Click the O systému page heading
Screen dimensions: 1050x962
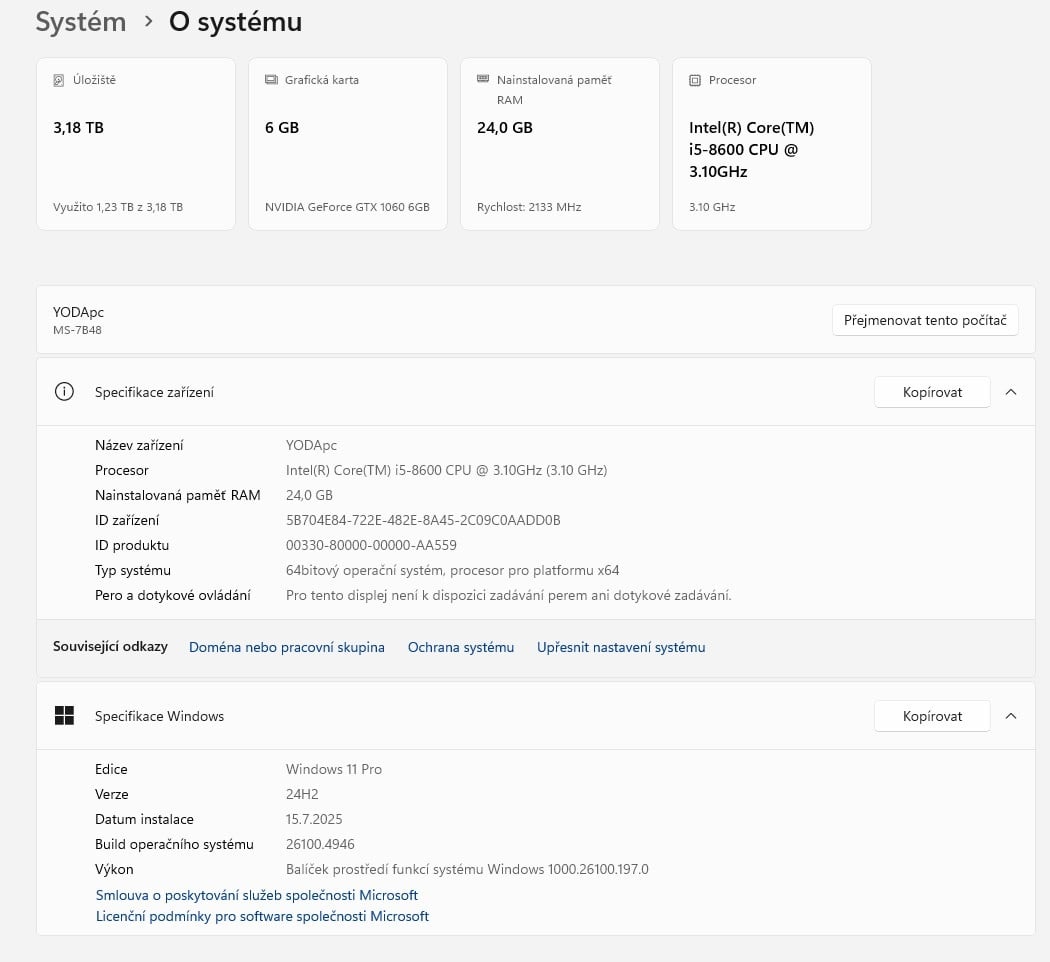coord(235,22)
